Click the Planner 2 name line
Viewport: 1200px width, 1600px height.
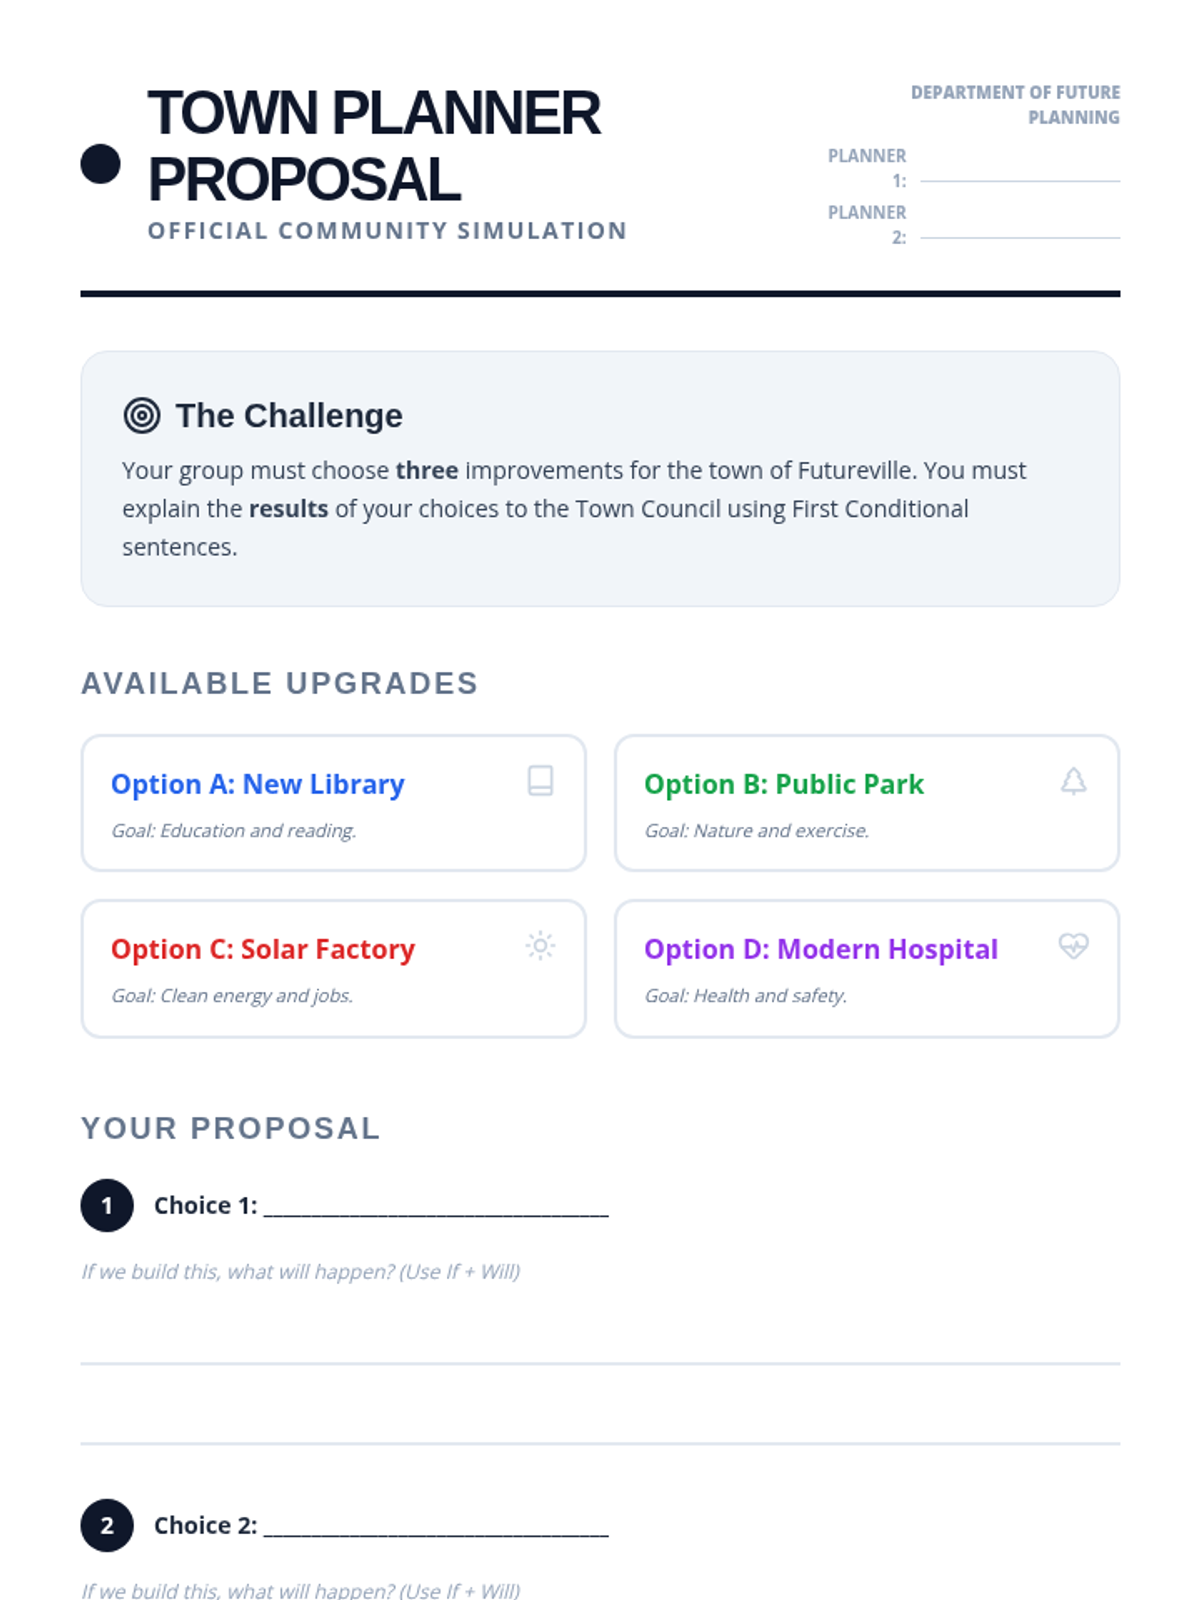1020,237
